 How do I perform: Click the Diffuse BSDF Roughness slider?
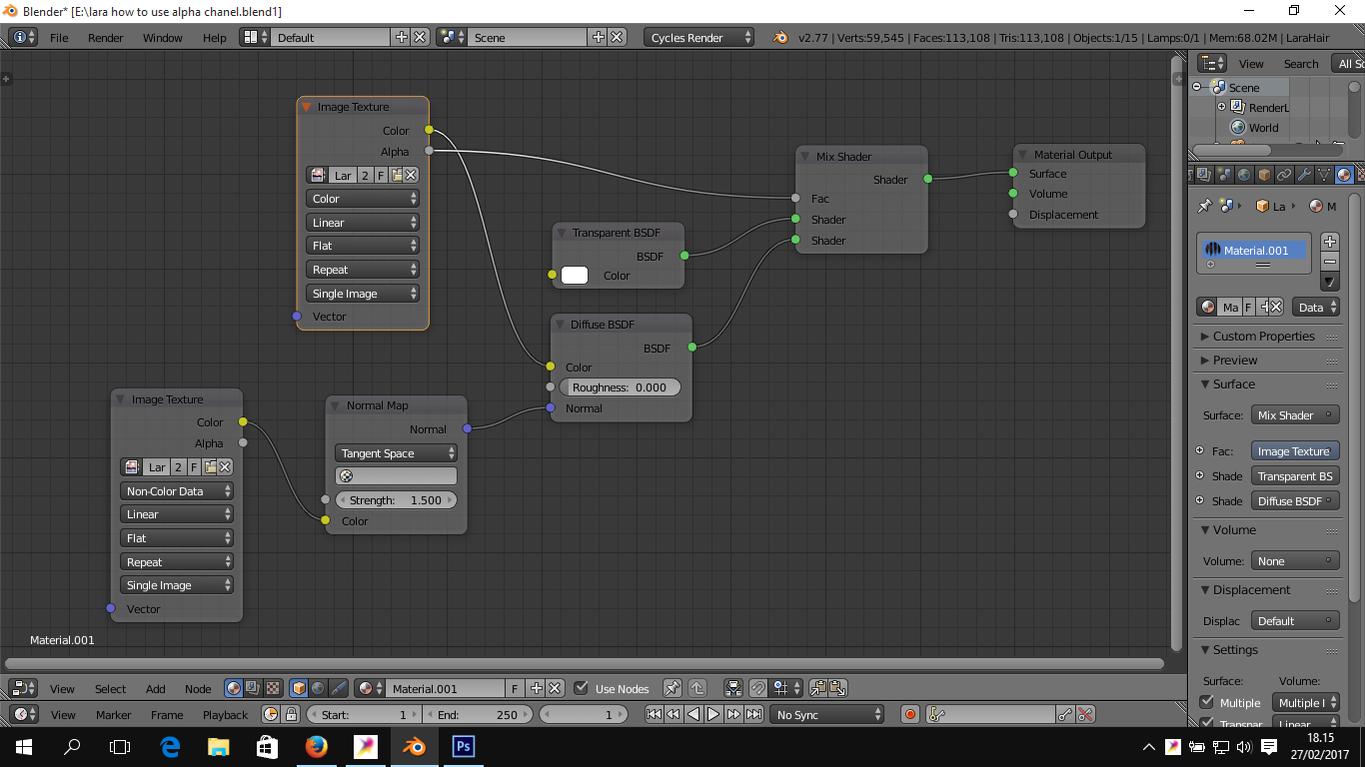pyautogui.click(x=620, y=387)
